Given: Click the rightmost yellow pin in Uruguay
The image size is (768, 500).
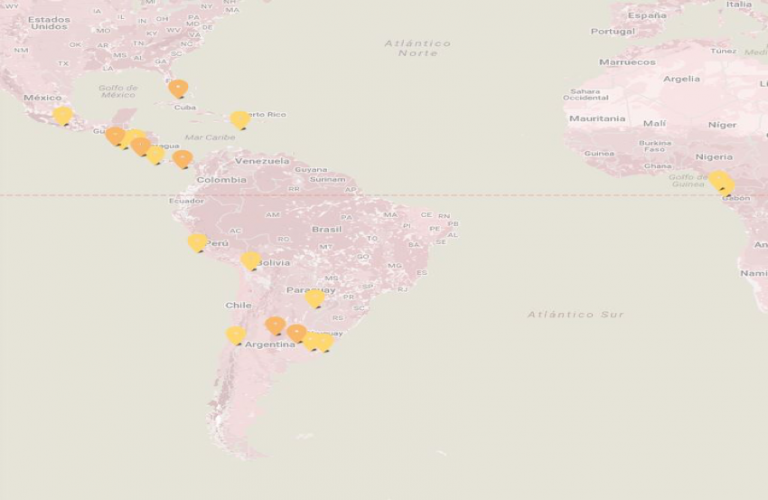Looking at the screenshot, I should [325, 342].
